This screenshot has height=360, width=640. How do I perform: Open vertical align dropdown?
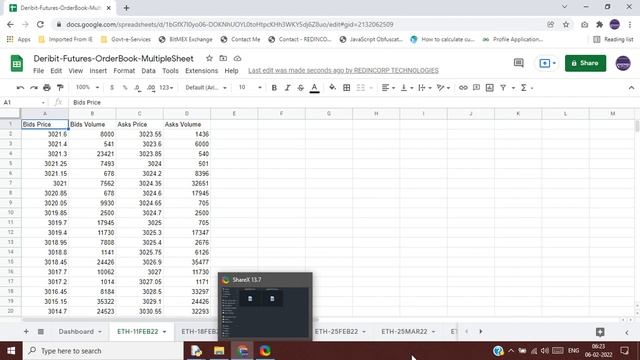[407, 88]
